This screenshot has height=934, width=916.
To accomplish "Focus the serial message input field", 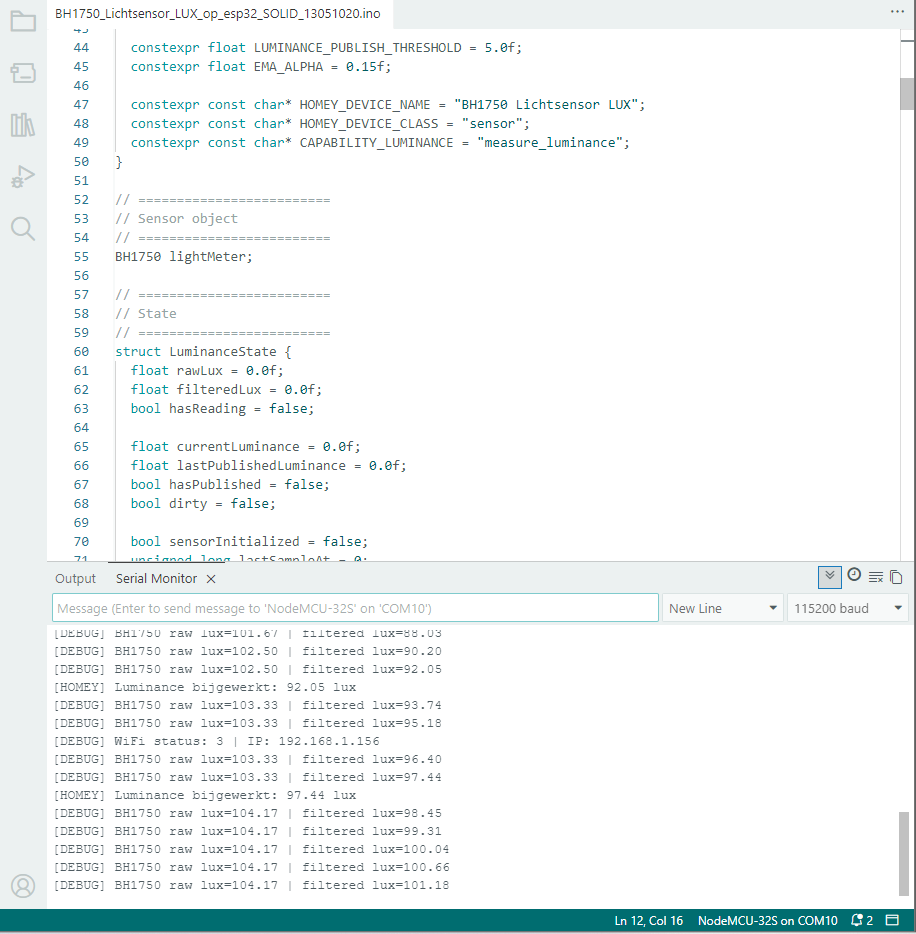I will 356,608.
